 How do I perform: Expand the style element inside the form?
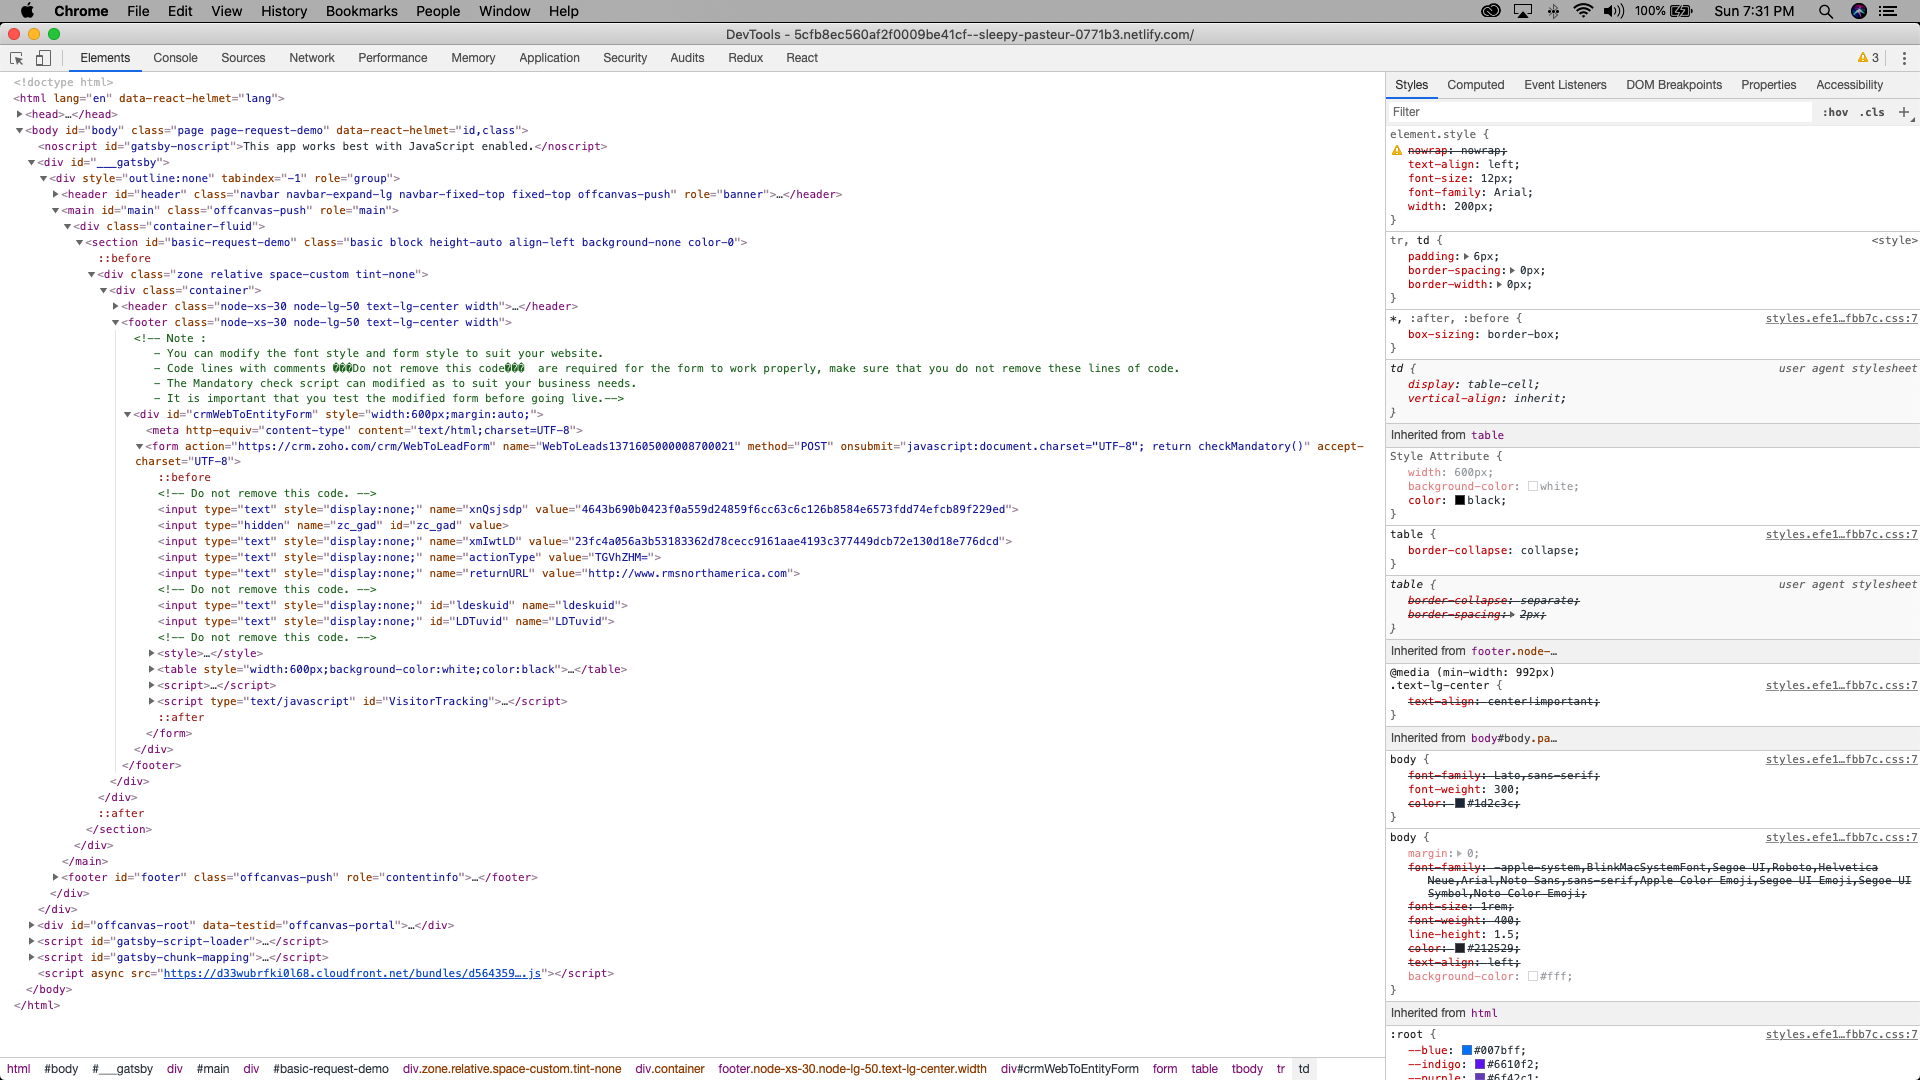151,653
